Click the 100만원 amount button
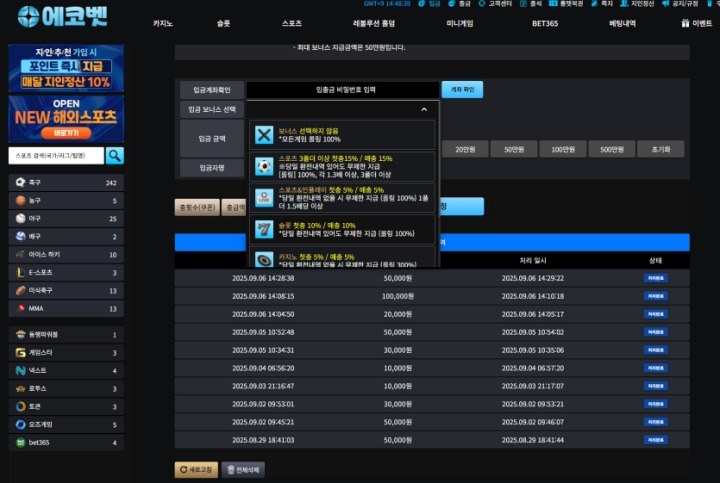 [563, 149]
